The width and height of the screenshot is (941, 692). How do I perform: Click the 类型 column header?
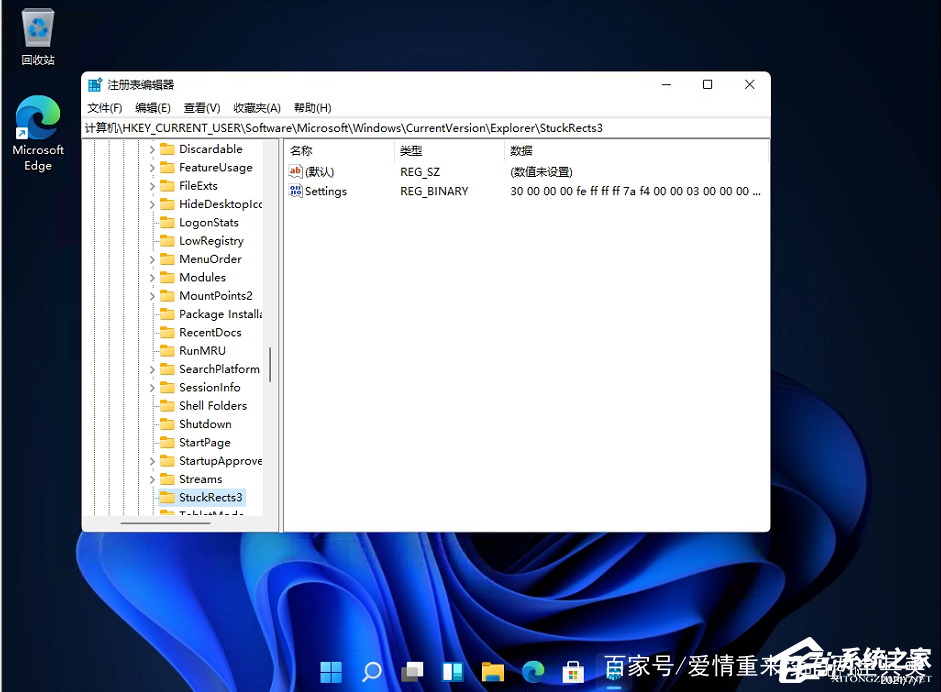(449, 151)
